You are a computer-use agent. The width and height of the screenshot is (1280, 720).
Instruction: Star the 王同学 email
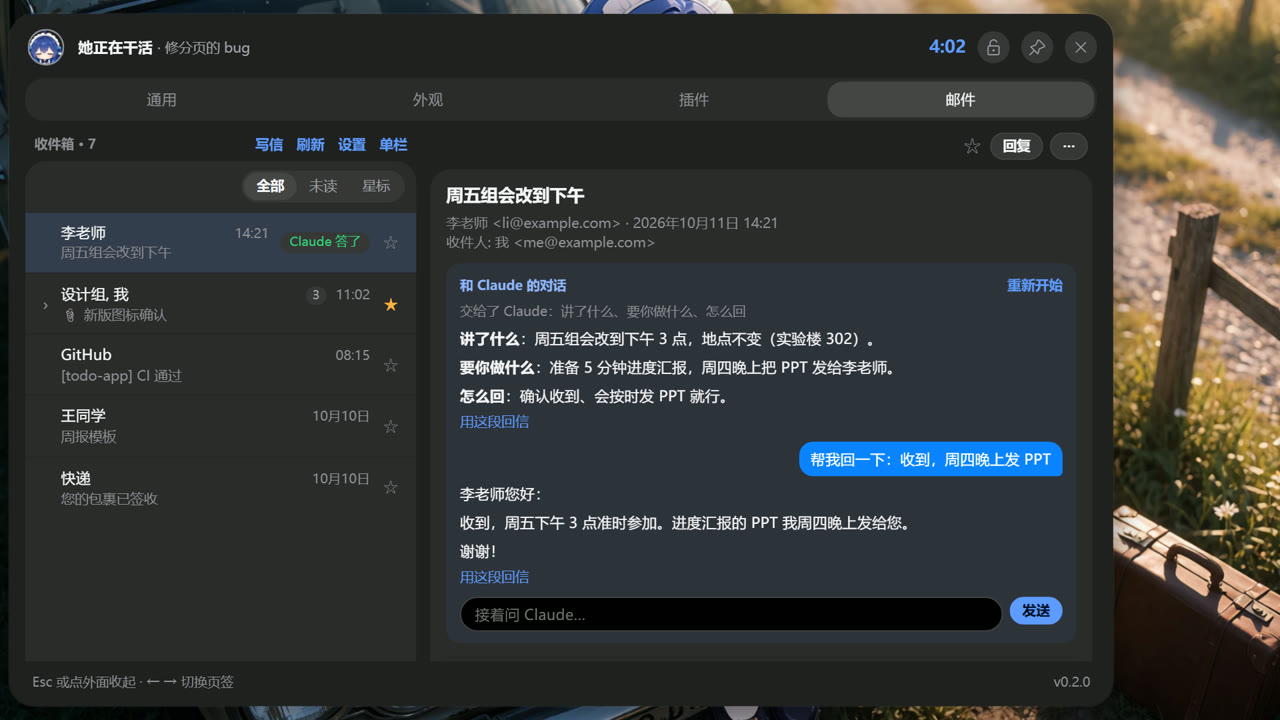point(391,426)
